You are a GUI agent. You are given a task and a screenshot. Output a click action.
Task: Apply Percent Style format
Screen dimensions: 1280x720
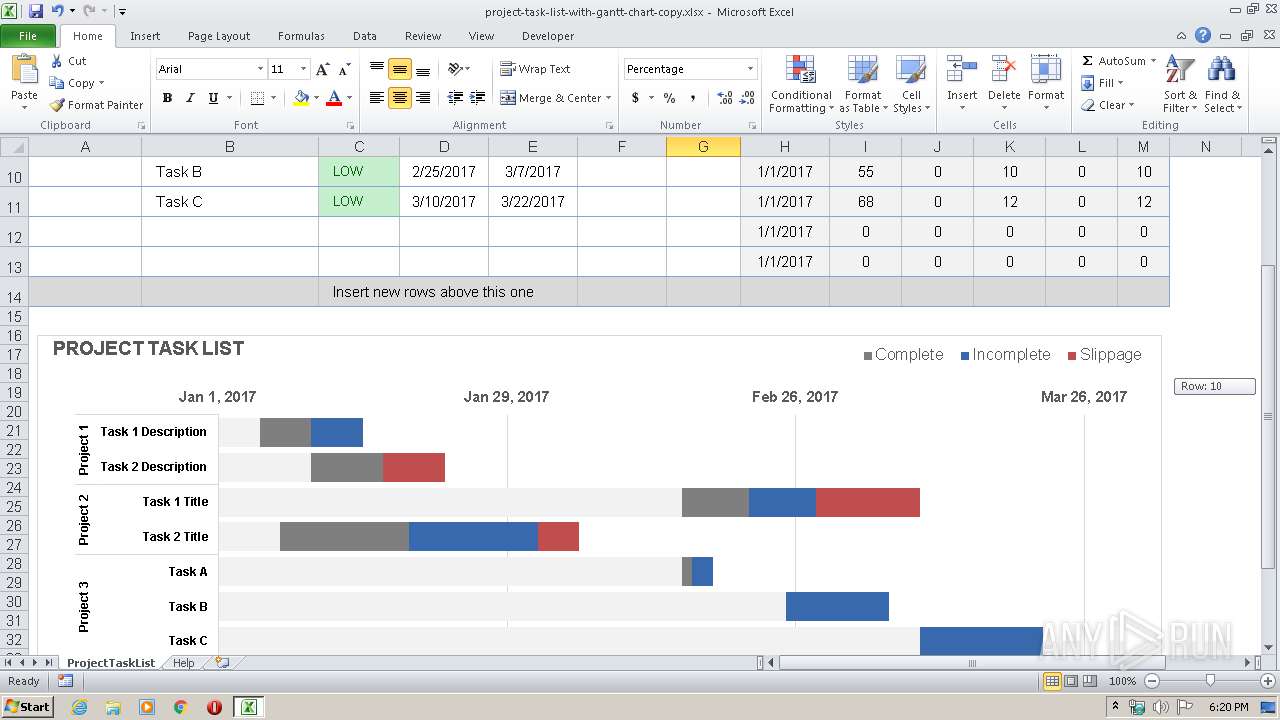[669, 98]
